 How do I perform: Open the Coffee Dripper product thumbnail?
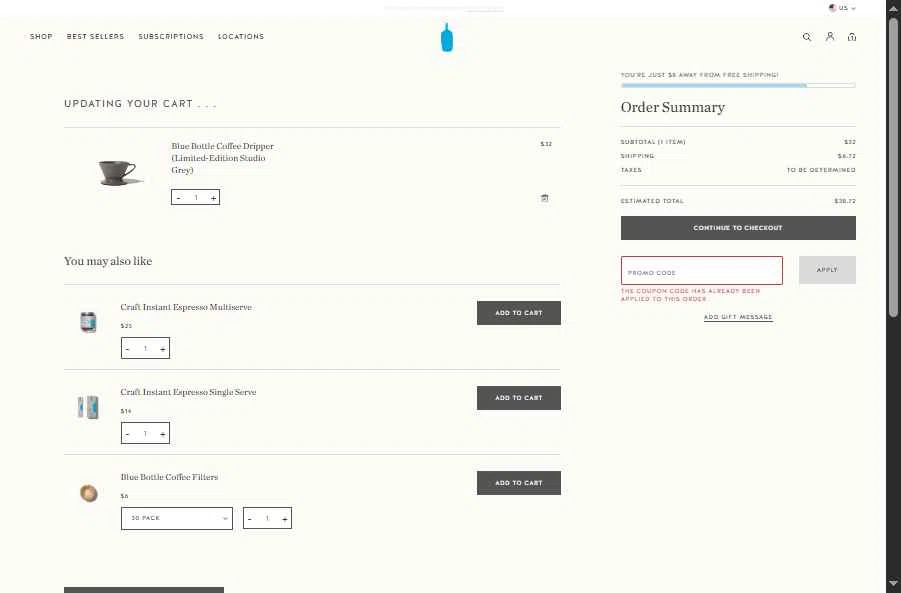tap(120, 172)
